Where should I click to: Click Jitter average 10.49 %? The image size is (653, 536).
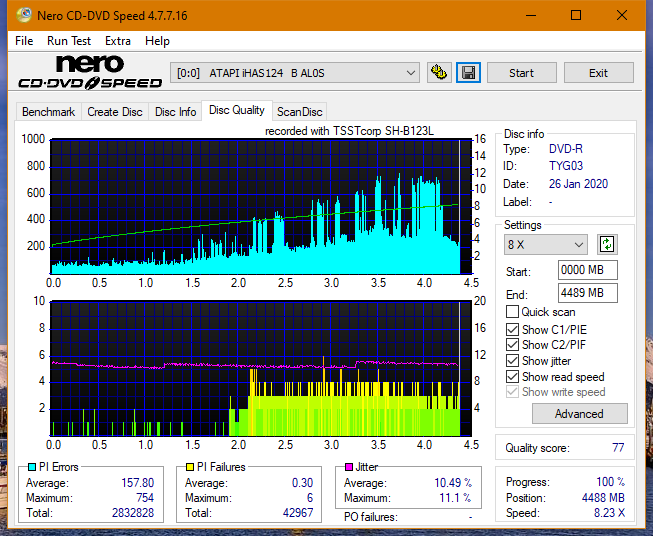point(453,483)
